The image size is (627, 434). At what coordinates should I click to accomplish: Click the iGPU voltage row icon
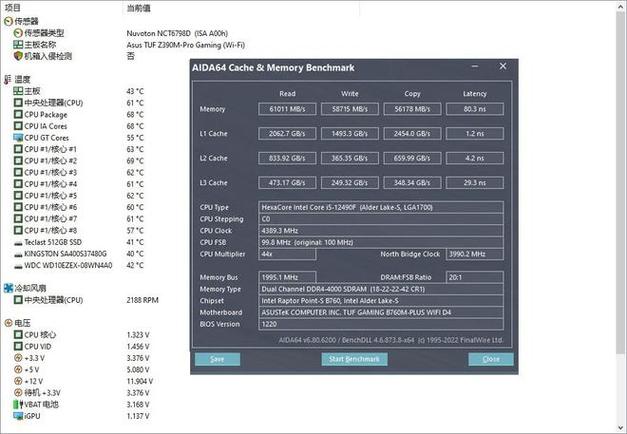click(18, 416)
